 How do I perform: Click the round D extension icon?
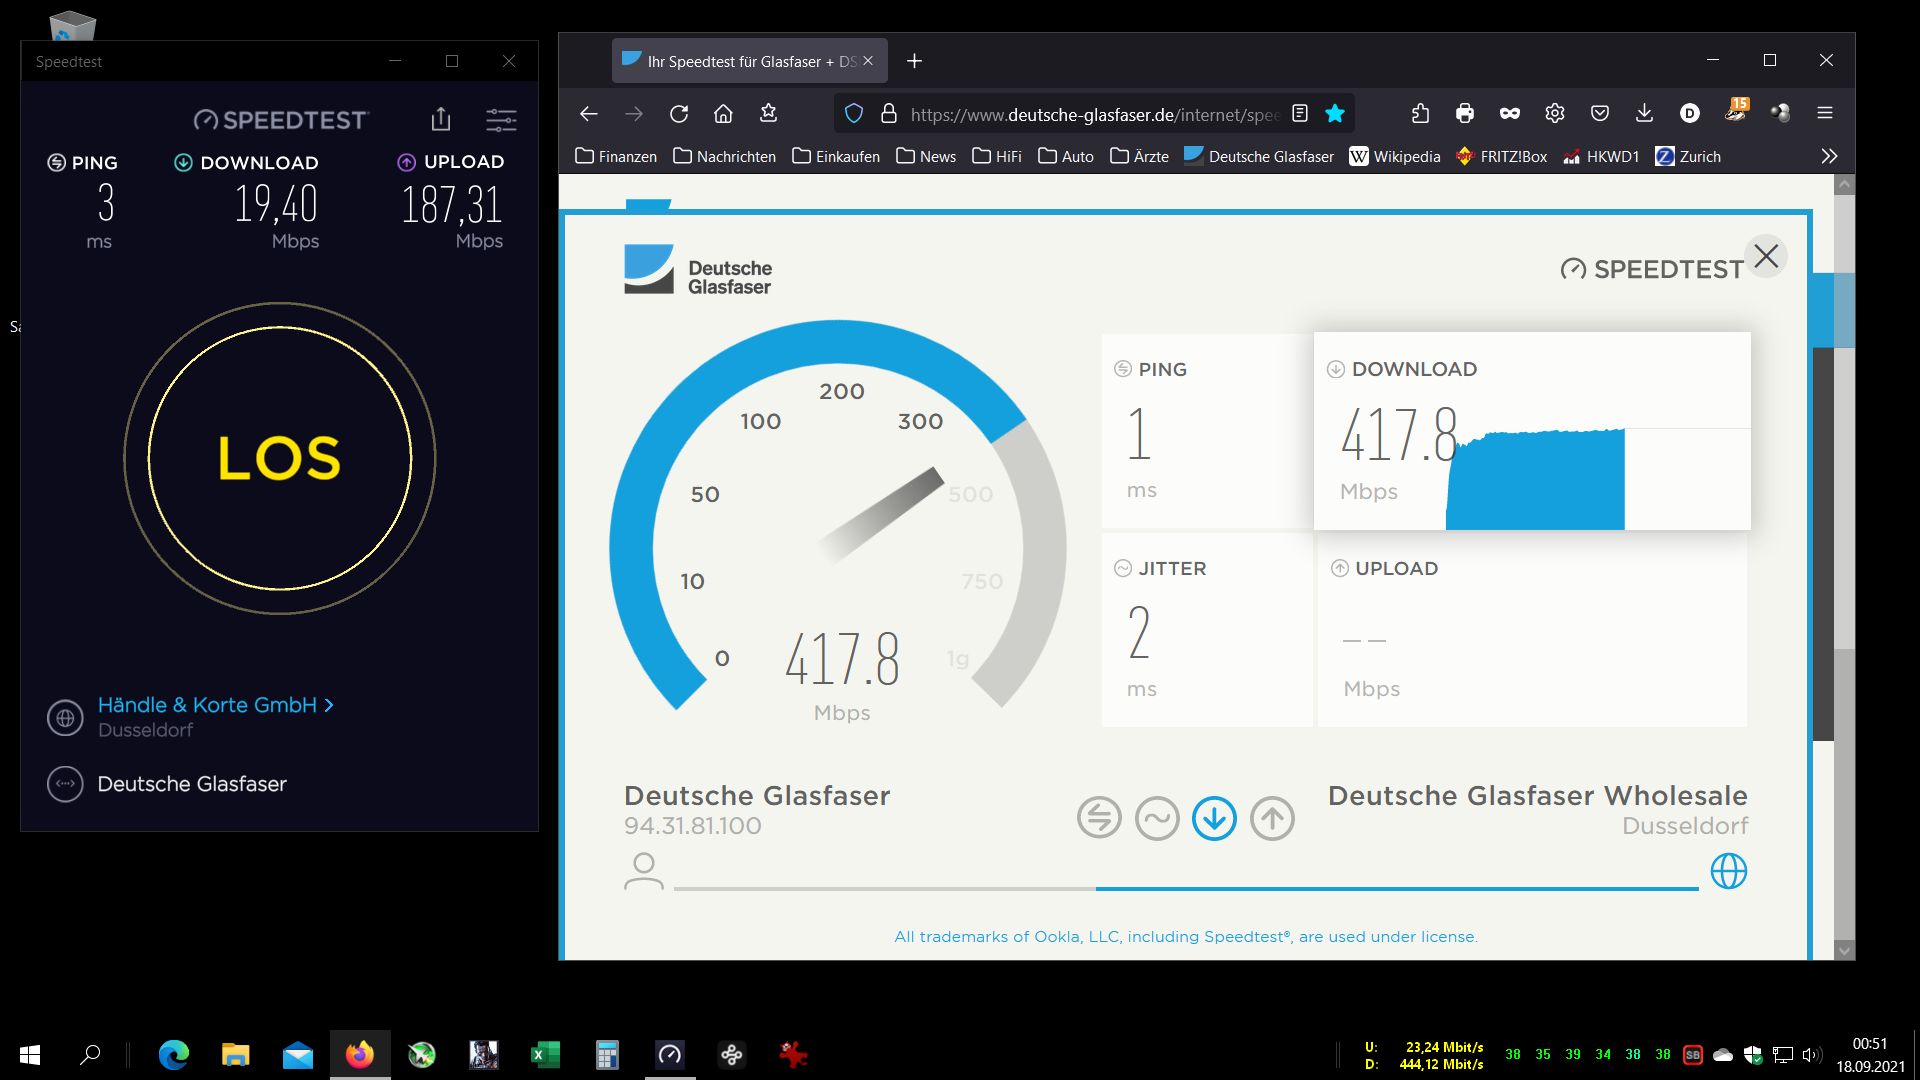(x=1690, y=113)
